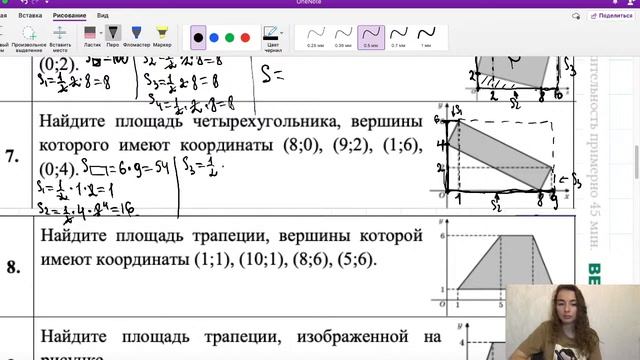Click the problem 7 coordinate diagram

pyautogui.click(x=502, y=157)
